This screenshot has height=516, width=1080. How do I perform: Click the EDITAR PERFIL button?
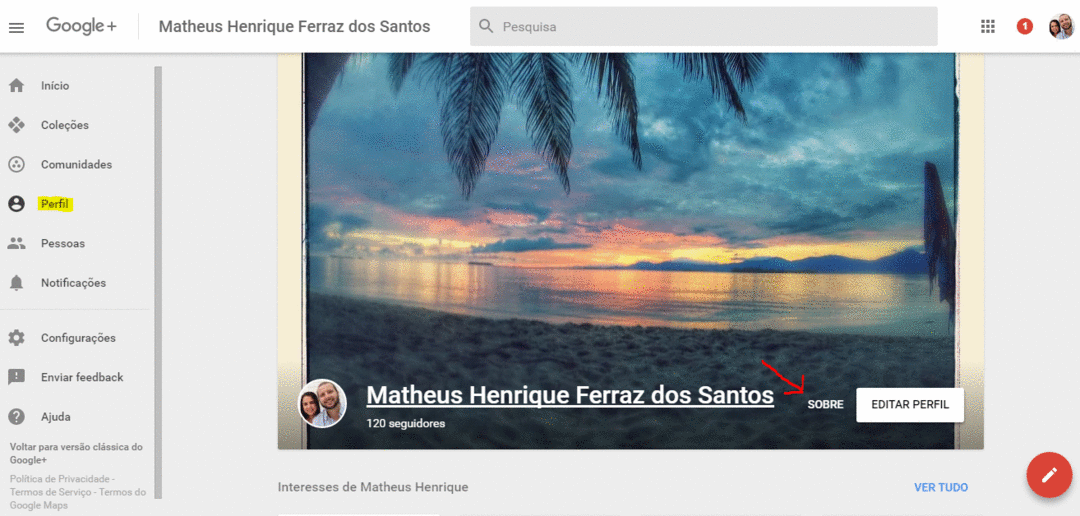pos(910,405)
